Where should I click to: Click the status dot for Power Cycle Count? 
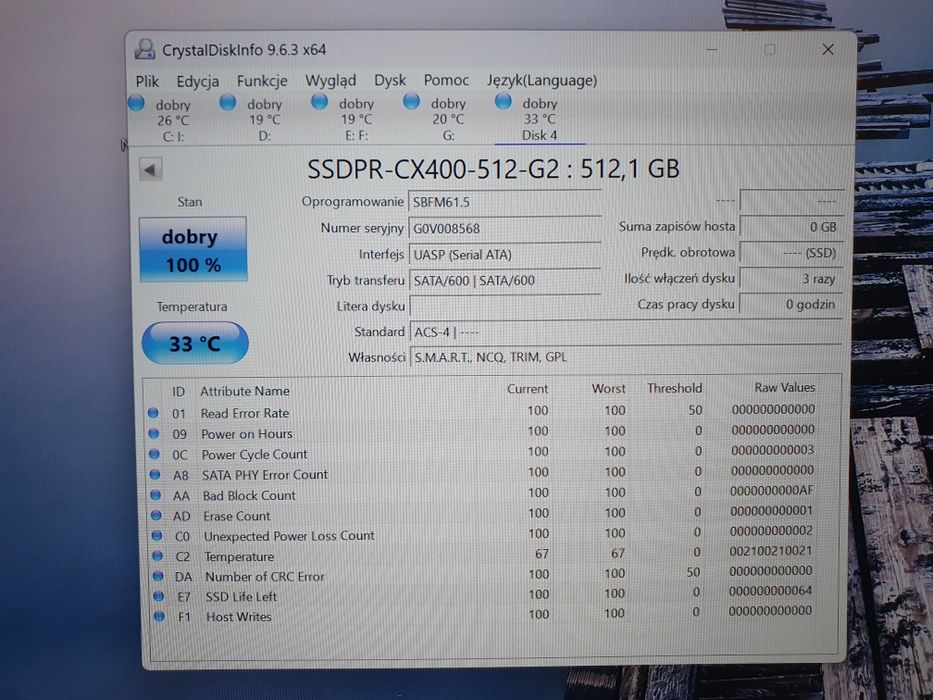(154, 454)
